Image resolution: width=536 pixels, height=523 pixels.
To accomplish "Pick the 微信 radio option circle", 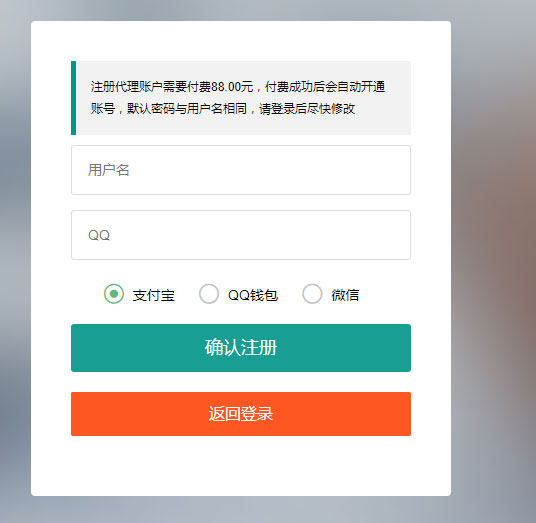I will (312, 294).
